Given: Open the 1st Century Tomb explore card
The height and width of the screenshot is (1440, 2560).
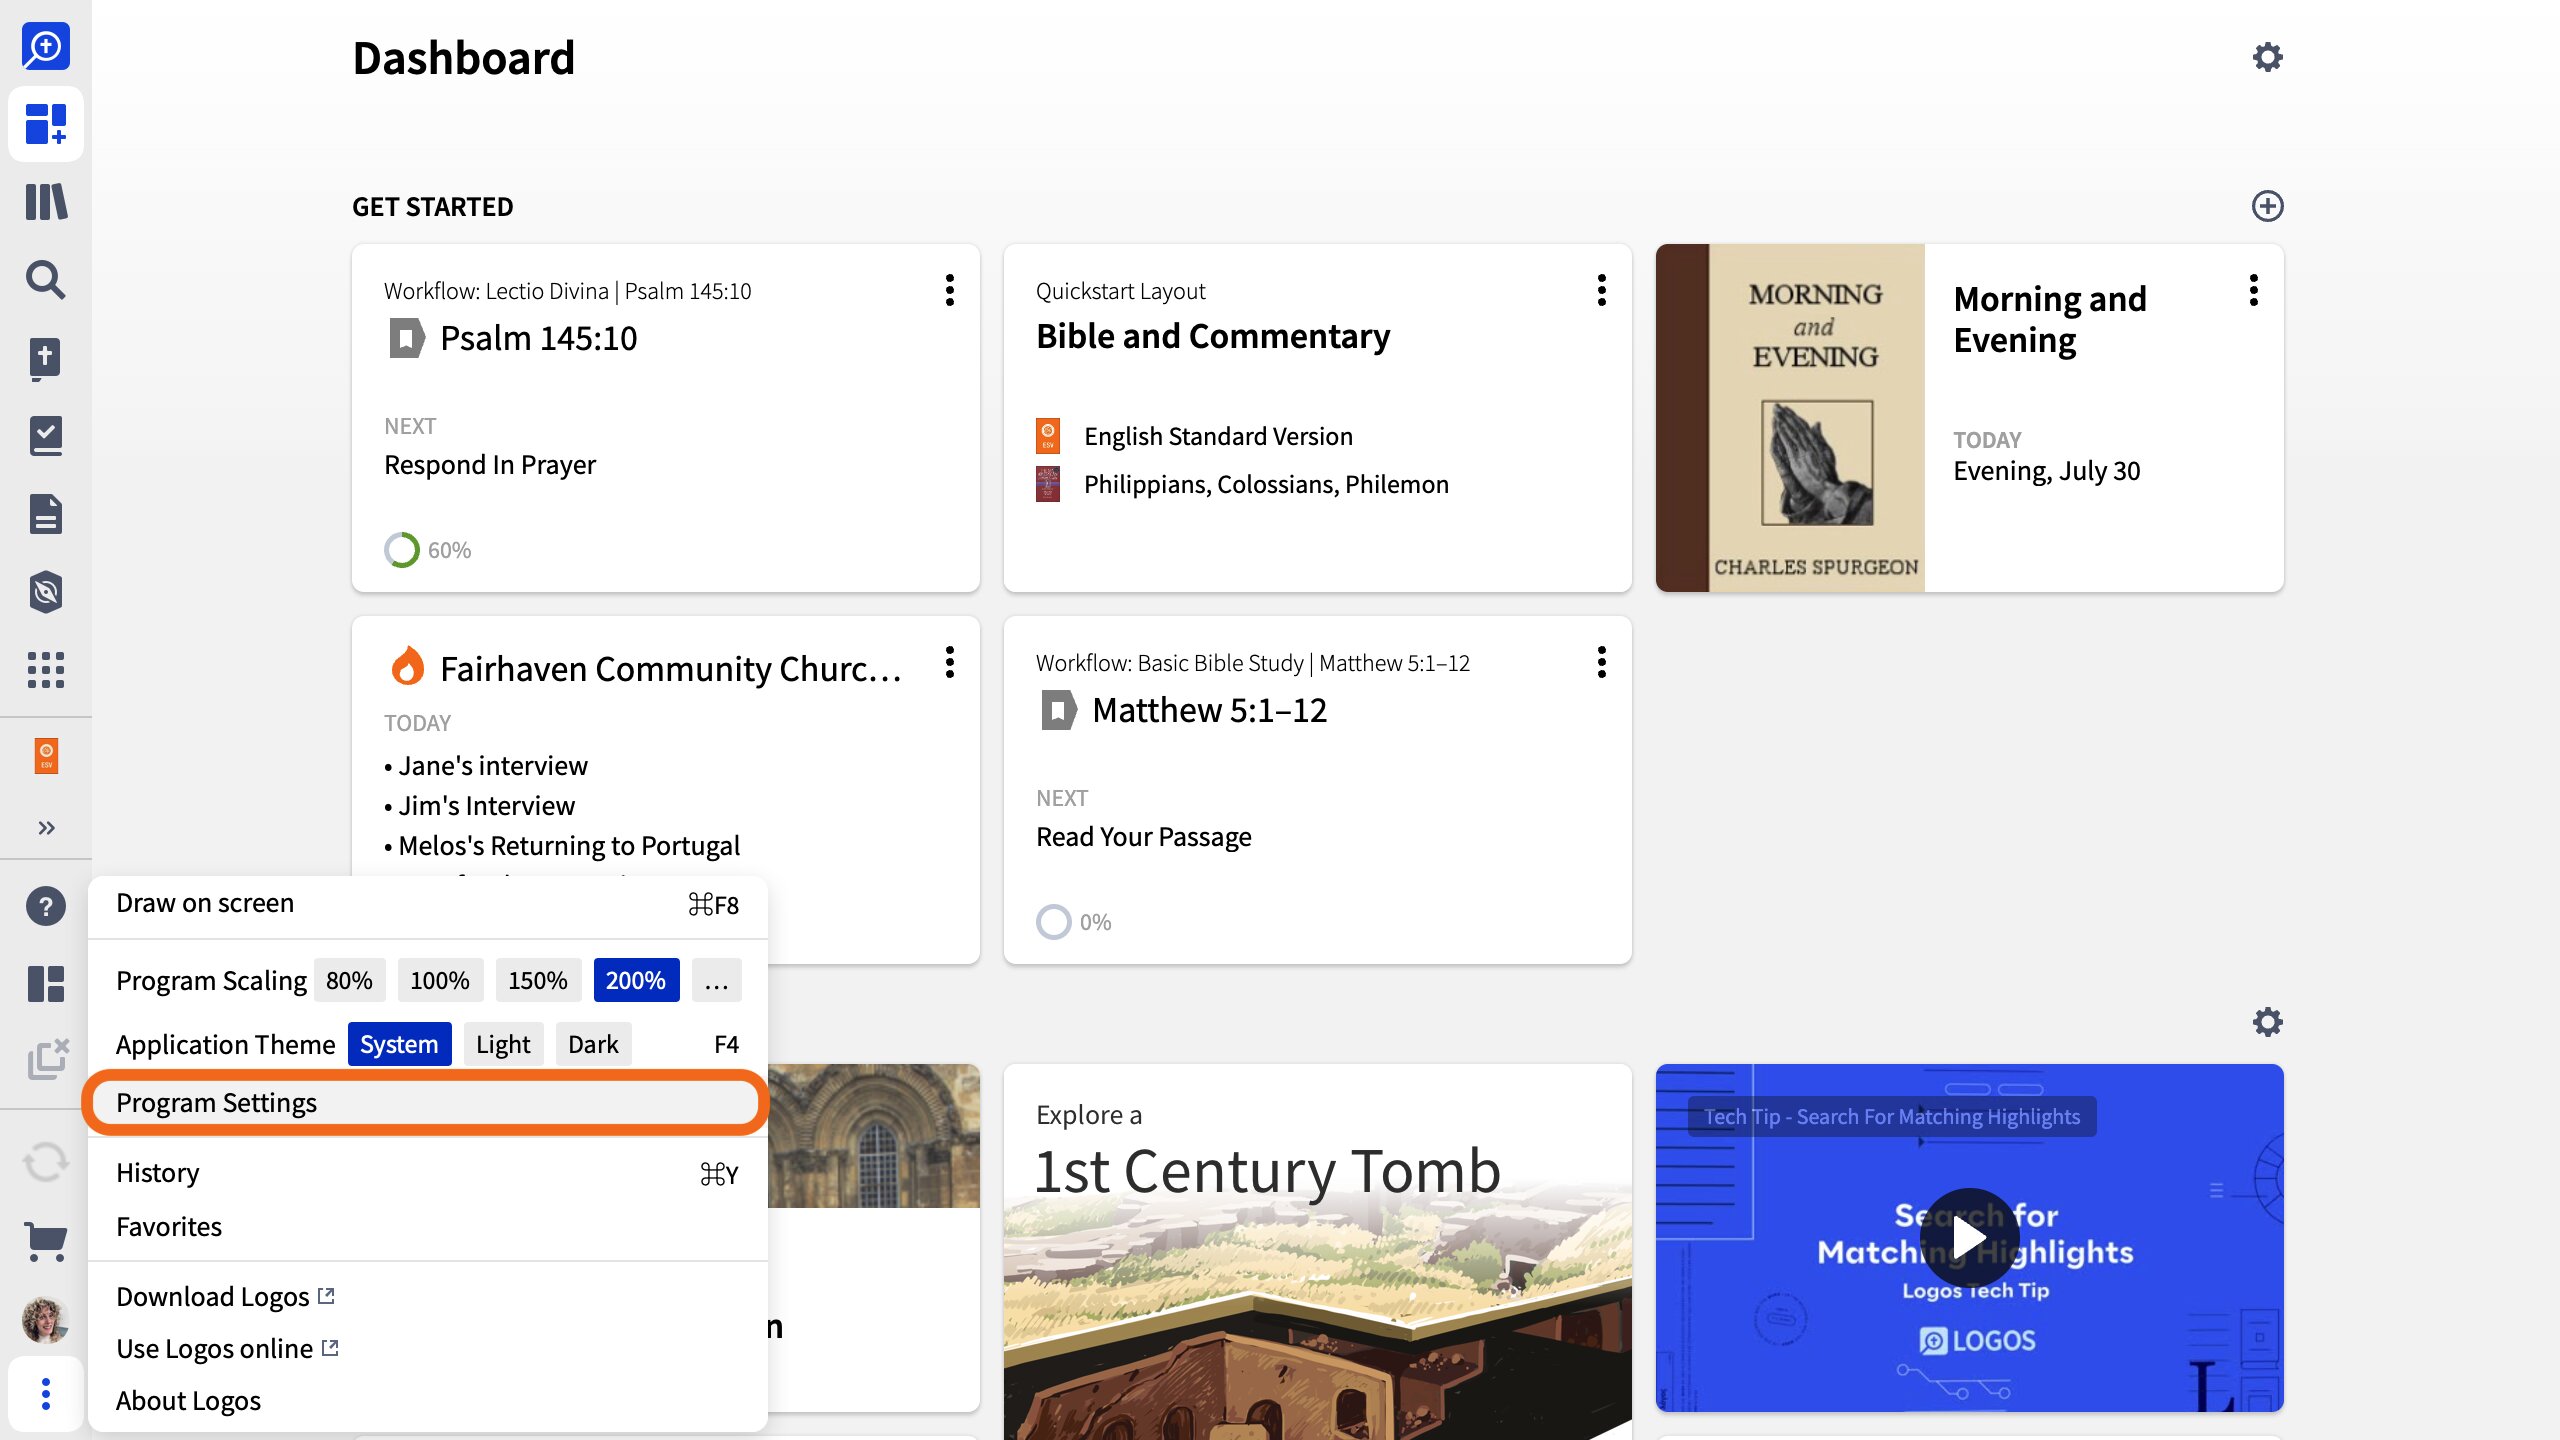Looking at the screenshot, I should pos(1318,1252).
